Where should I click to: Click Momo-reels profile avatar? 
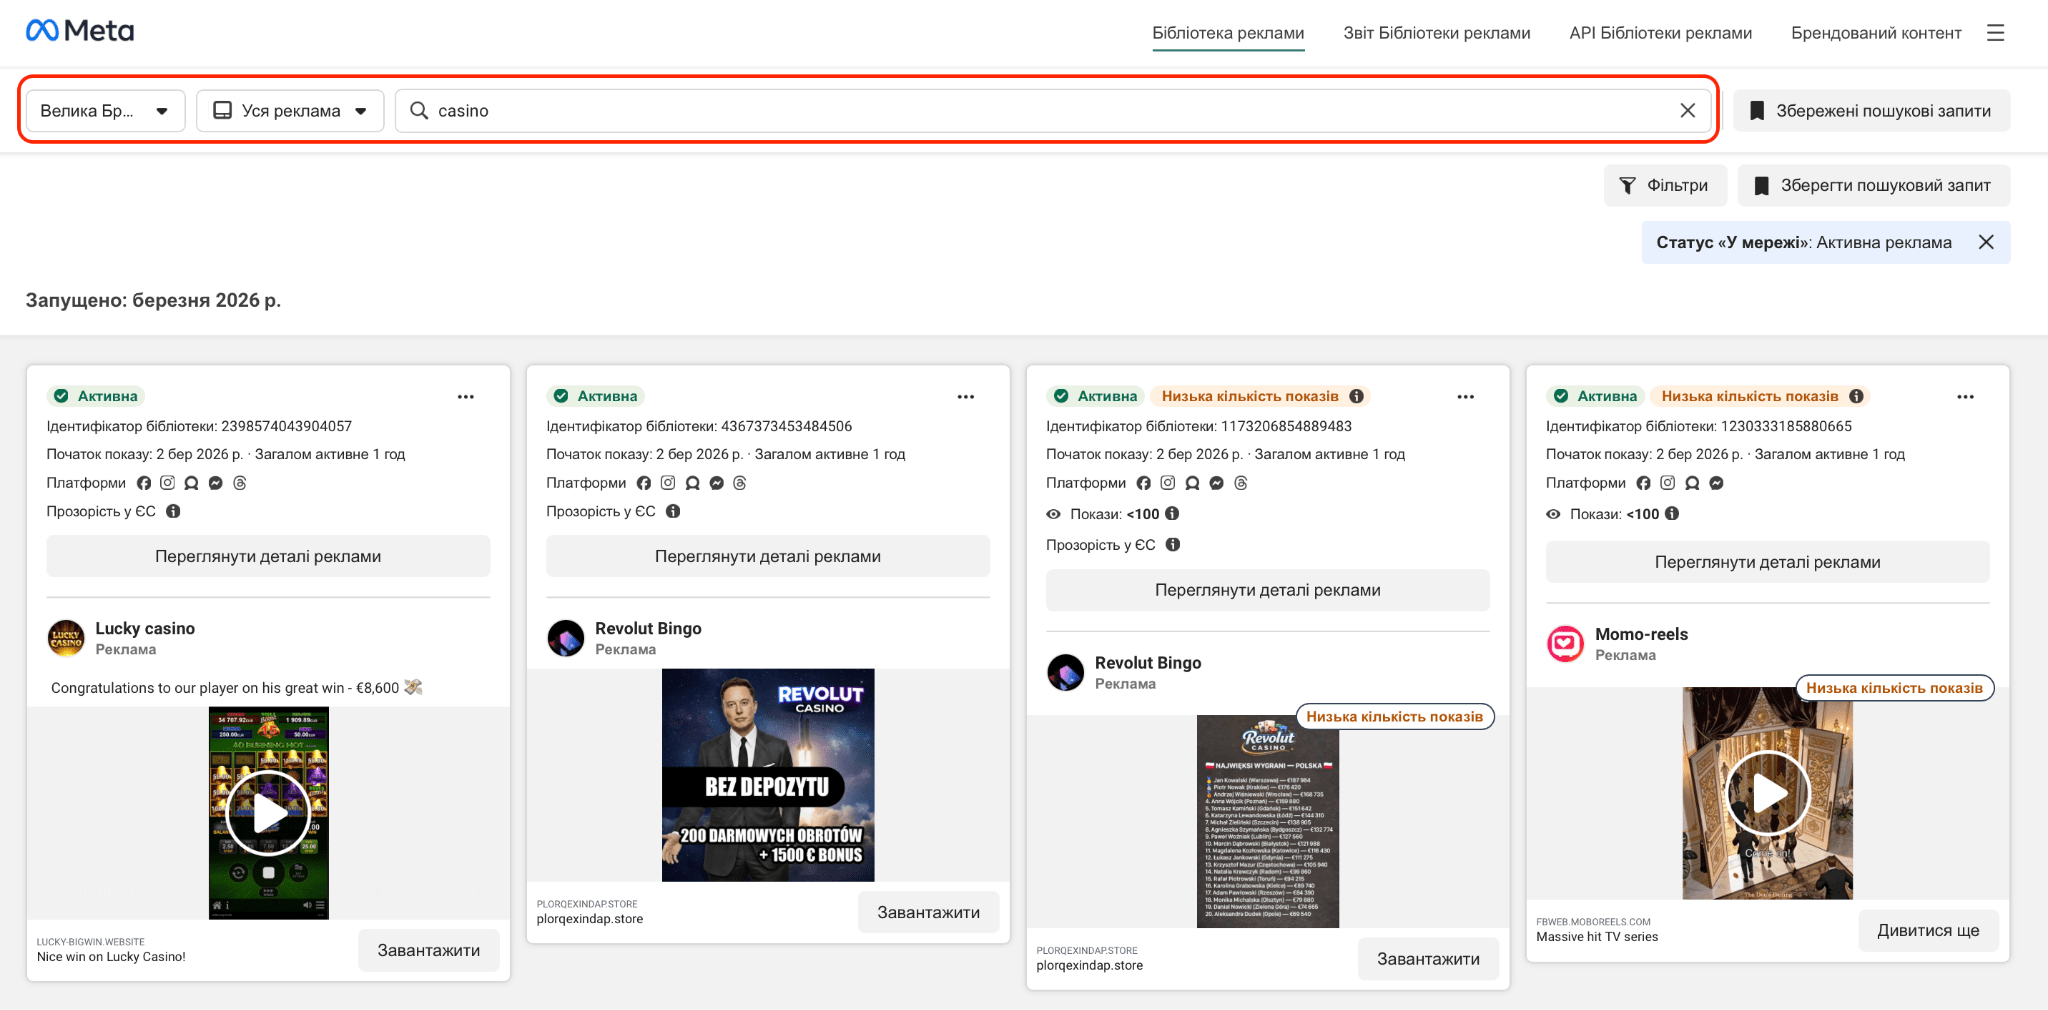click(x=1566, y=644)
